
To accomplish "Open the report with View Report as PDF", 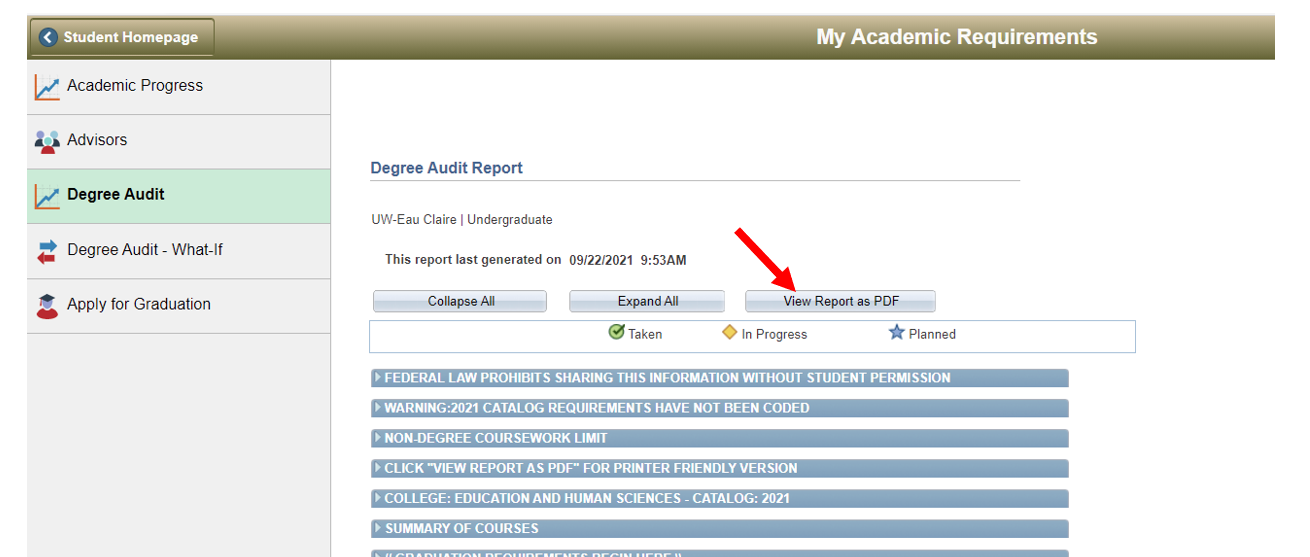I will (x=840, y=301).
